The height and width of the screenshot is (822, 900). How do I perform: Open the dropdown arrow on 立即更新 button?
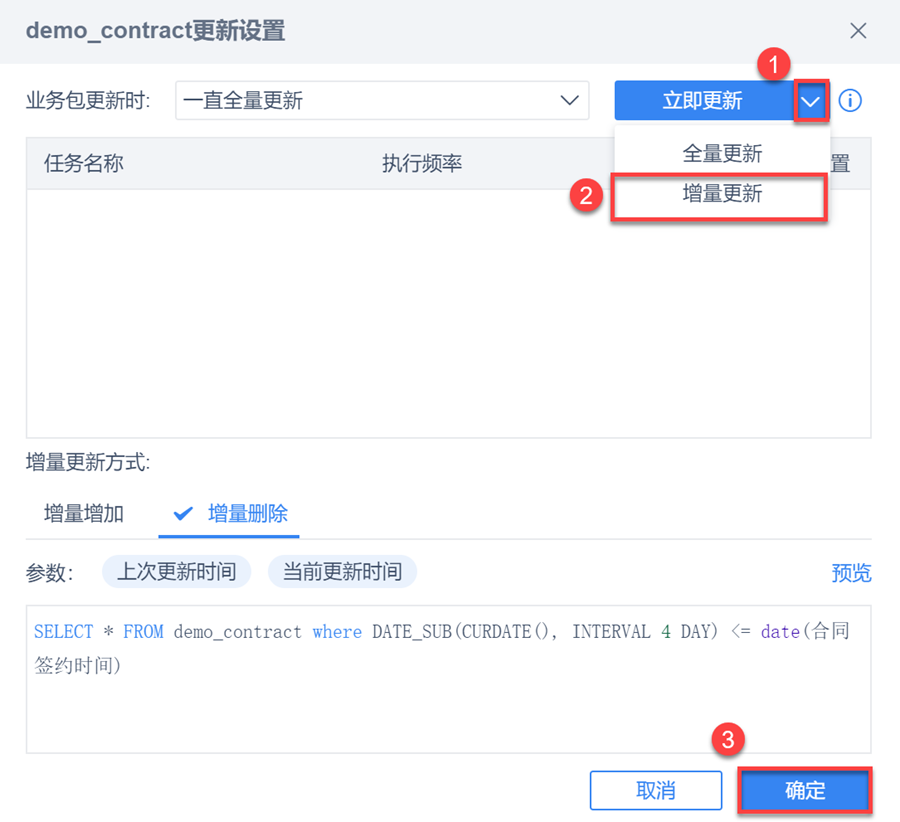click(810, 101)
